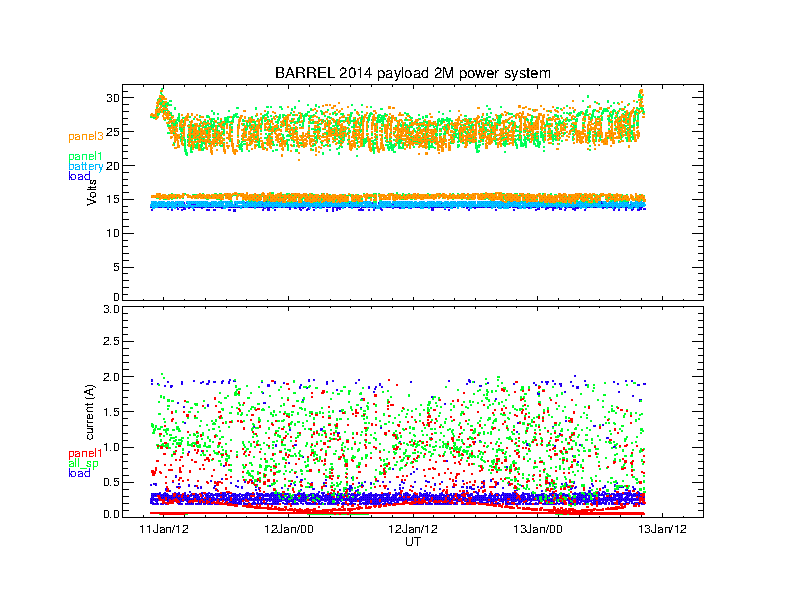Click the "30" tick on the Volts axis
Screen dimensions: 792x612
click(113, 98)
